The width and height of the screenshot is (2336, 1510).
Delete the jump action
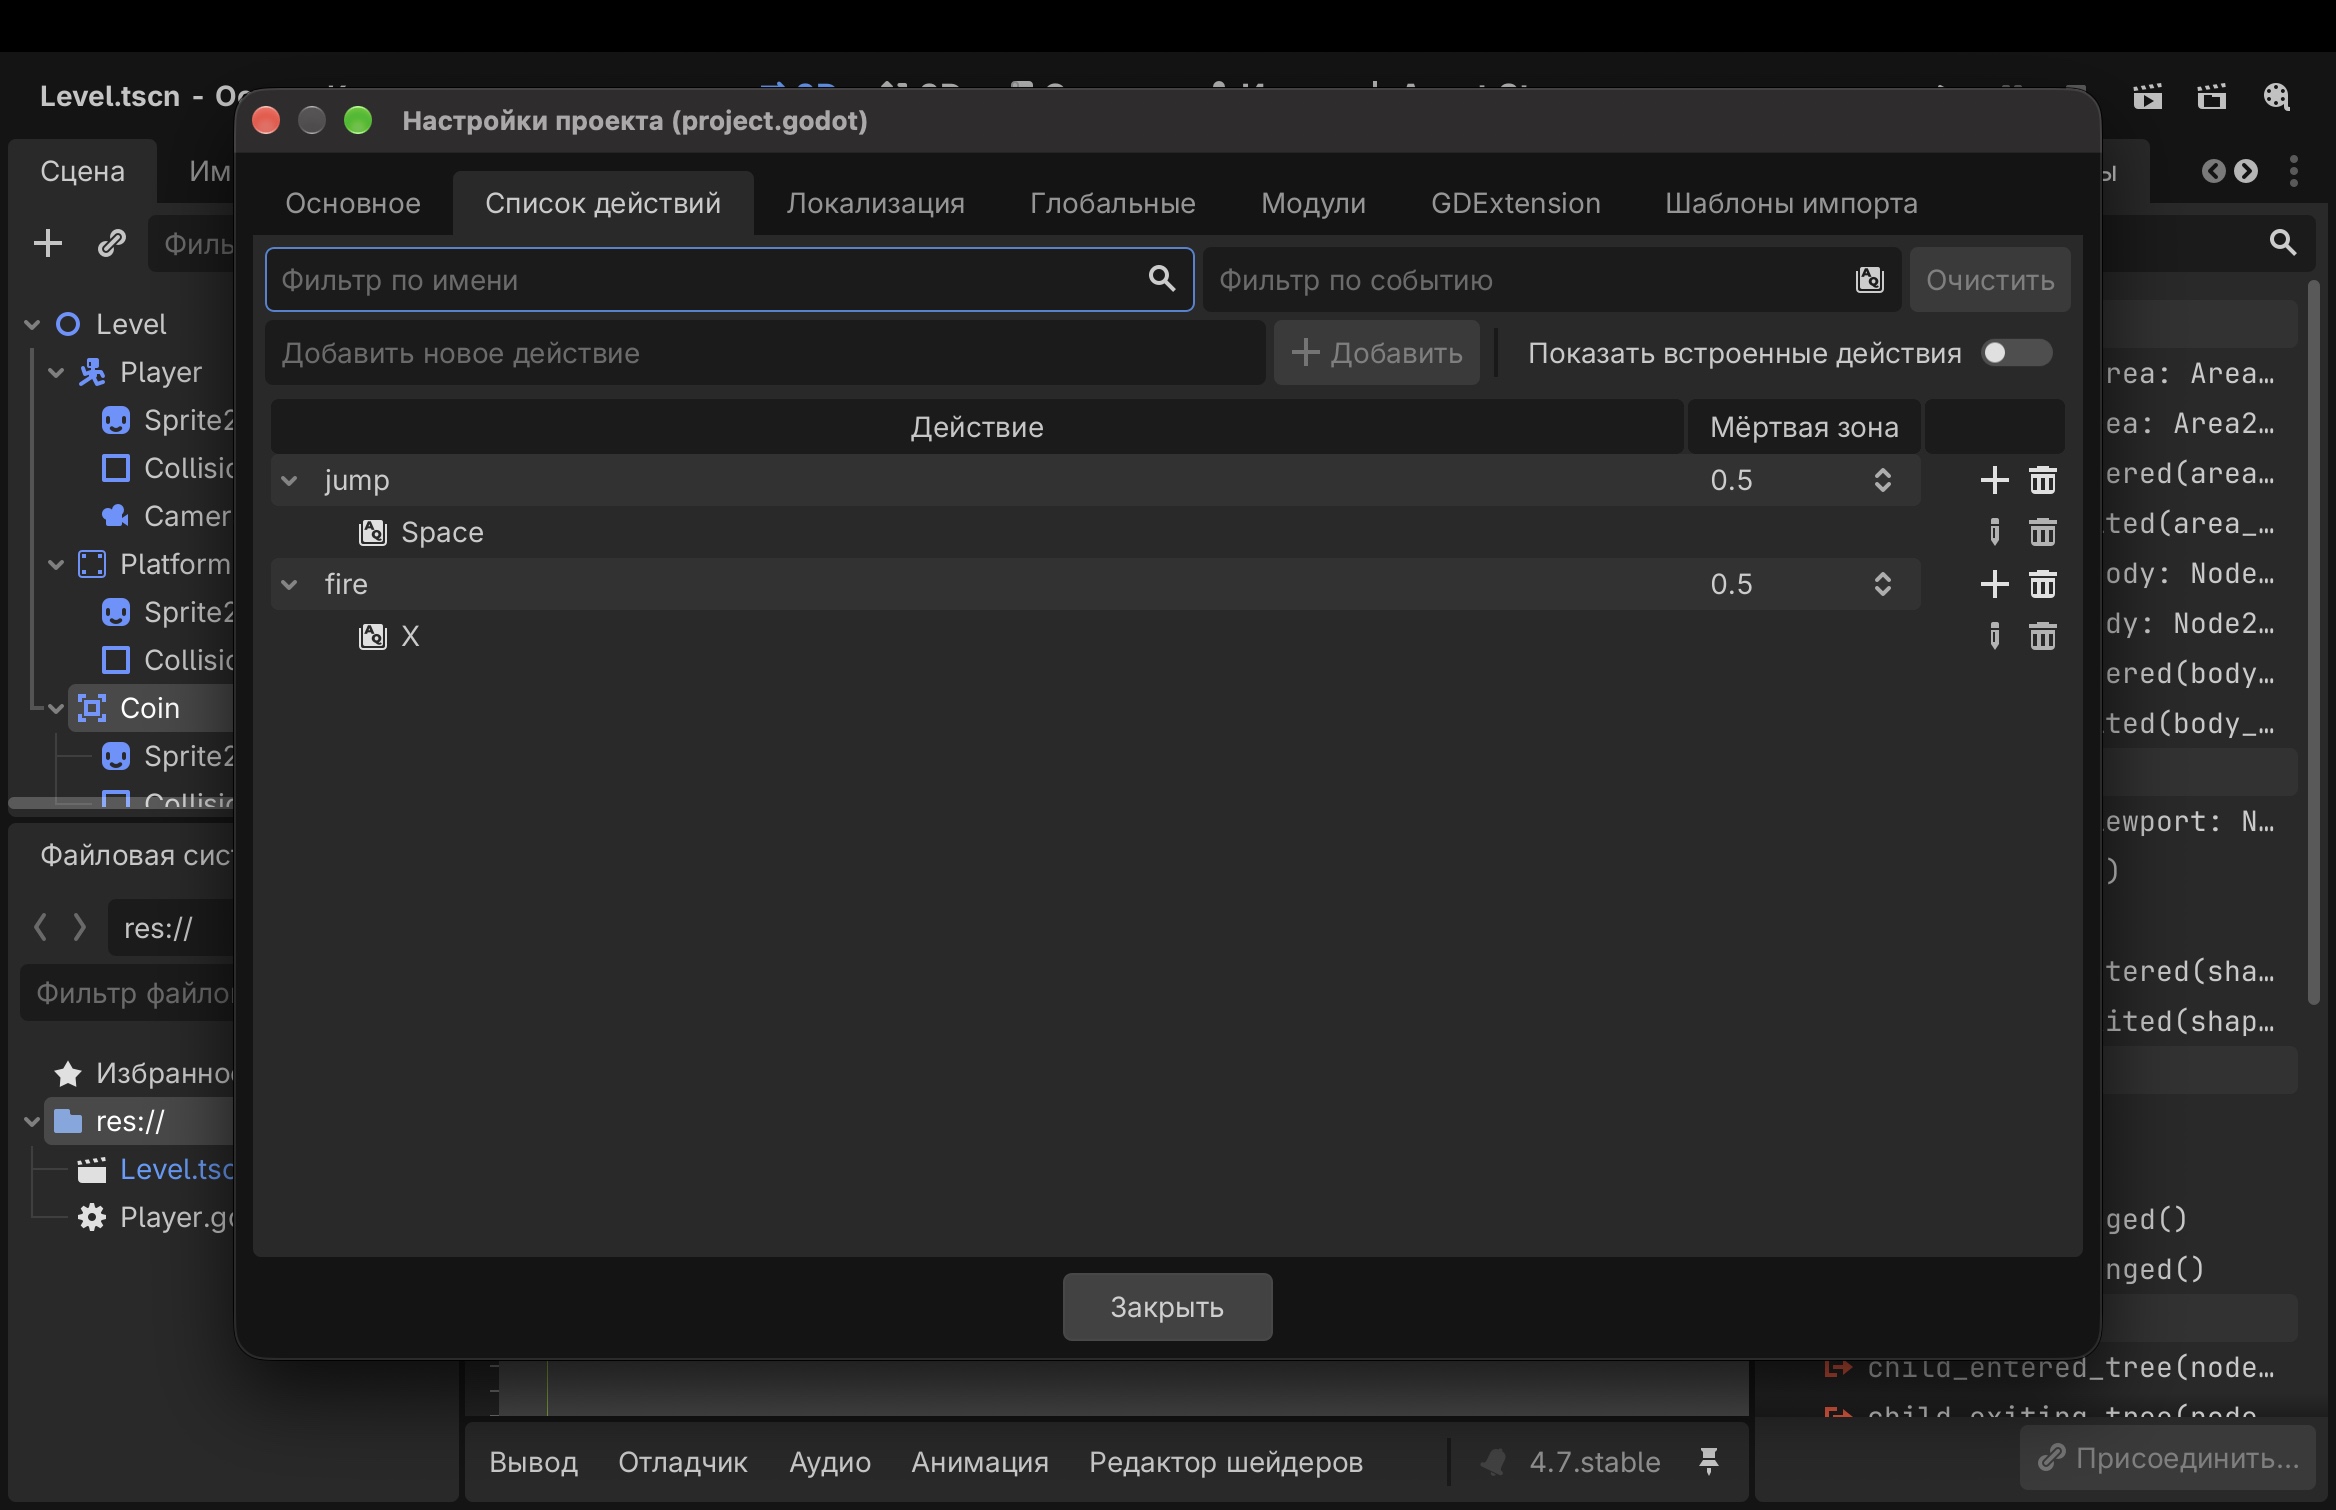click(x=2042, y=480)
